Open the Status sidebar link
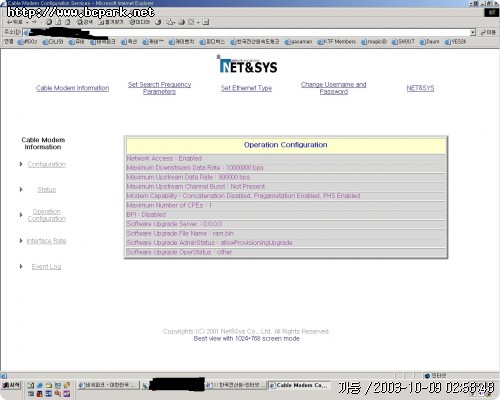This screenshot has width=500, height=400. click(x=47, y=190)
